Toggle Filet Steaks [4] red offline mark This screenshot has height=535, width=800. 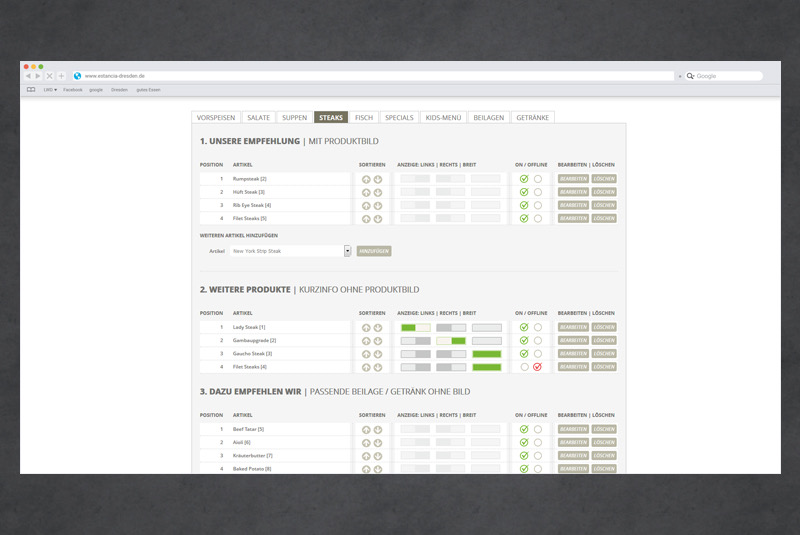(537, 367)
